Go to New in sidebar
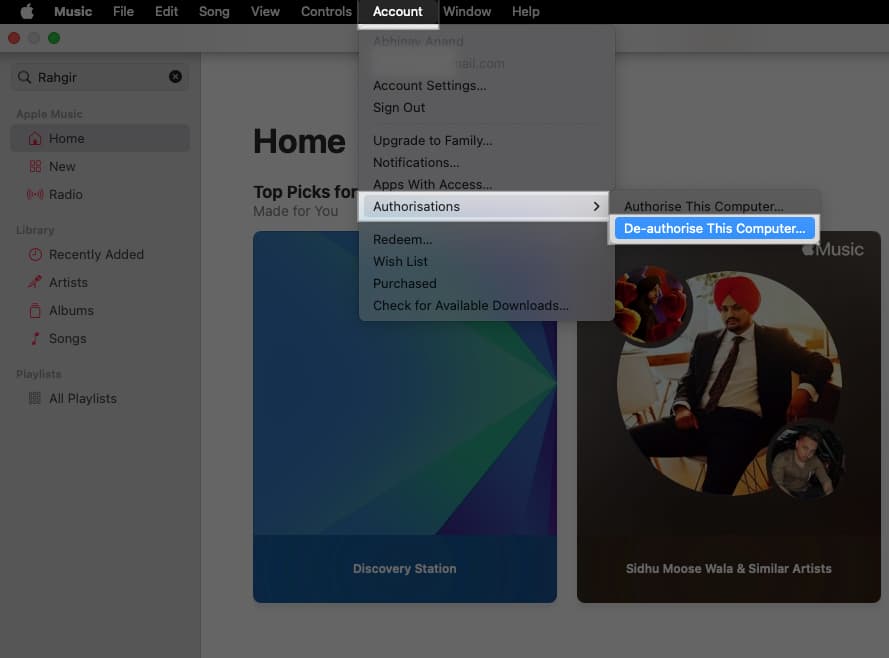The image size is (889, 658). point(100,166)
